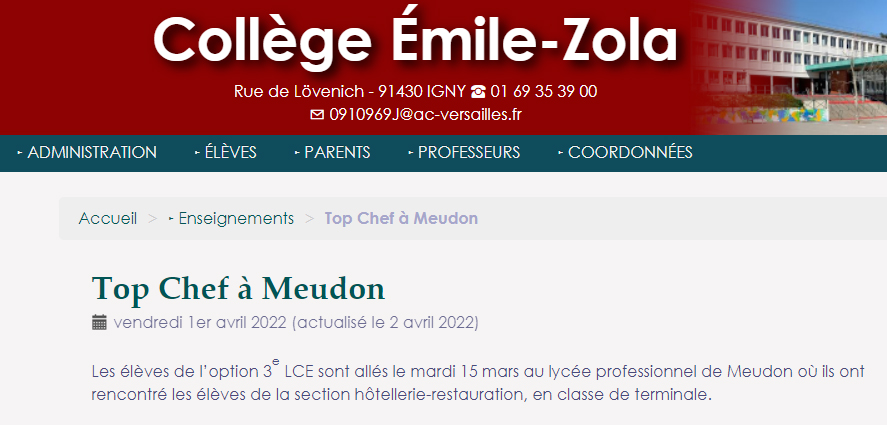The width and height of the screenshot is (887, 425).
Task: Expand the arrow next to ADMINISTRATION
Action: point(20,153)
